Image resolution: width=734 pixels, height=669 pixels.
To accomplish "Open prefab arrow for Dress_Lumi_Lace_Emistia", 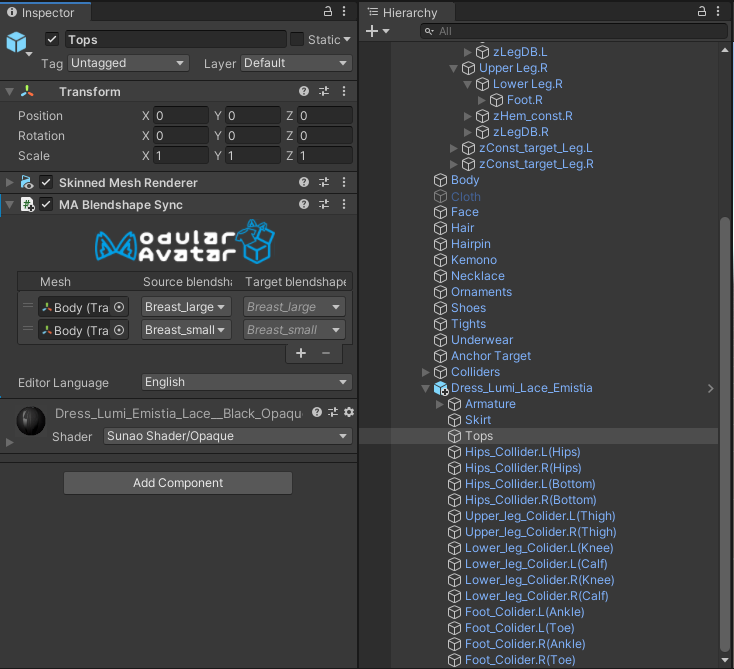I will (711, 388).
